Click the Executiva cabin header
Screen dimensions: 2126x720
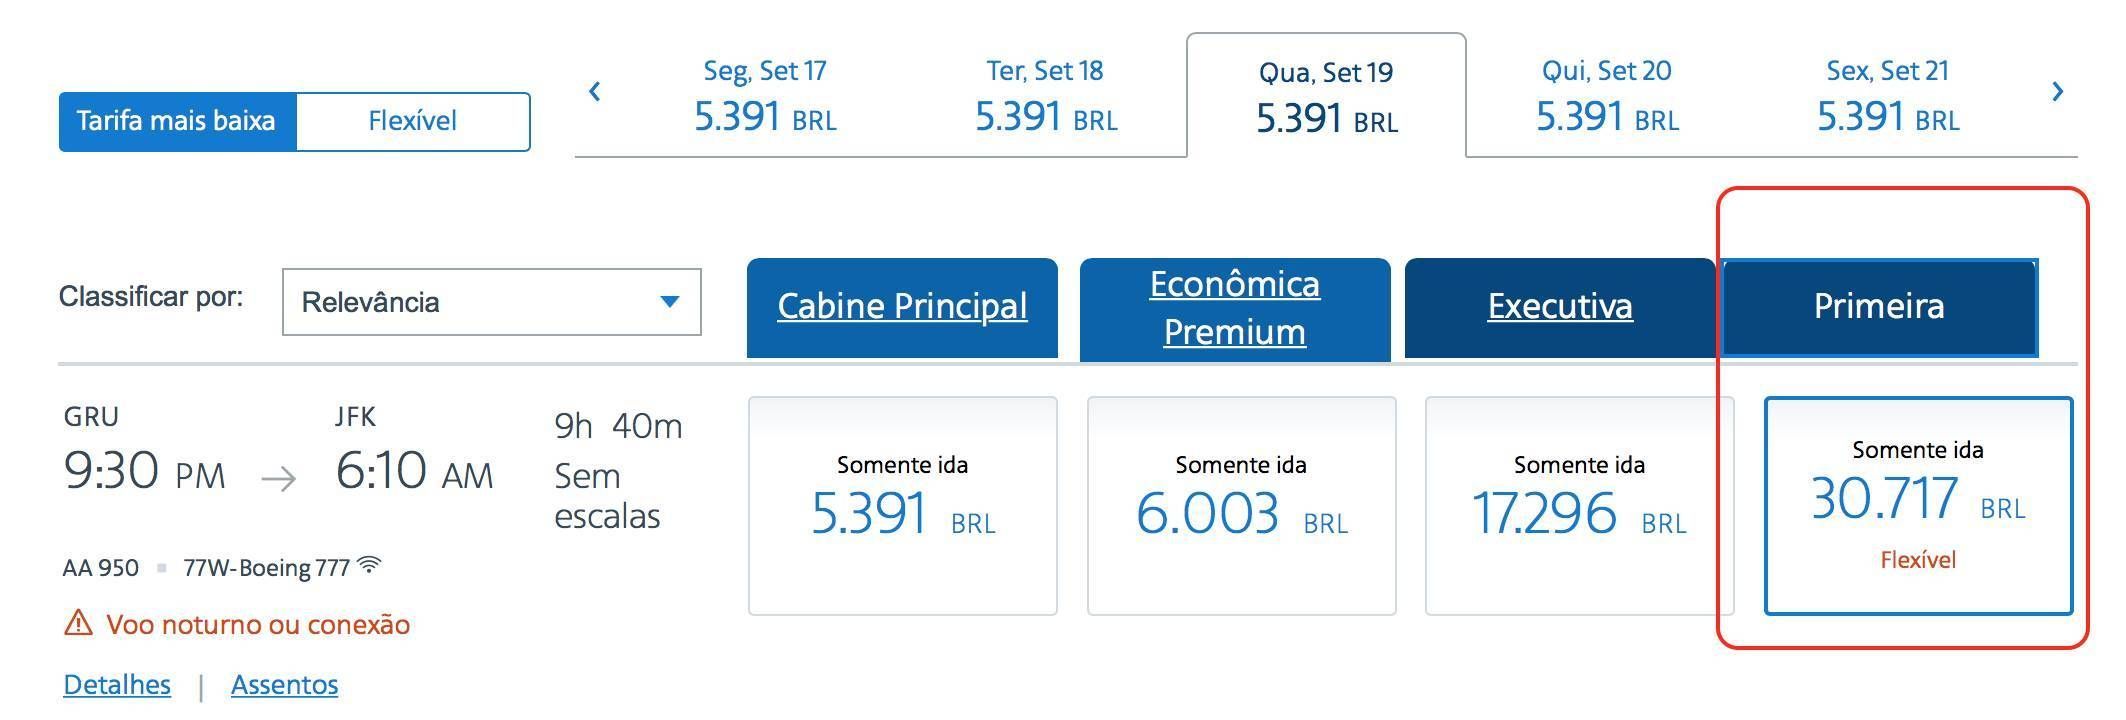click(x=1560, y=307)
